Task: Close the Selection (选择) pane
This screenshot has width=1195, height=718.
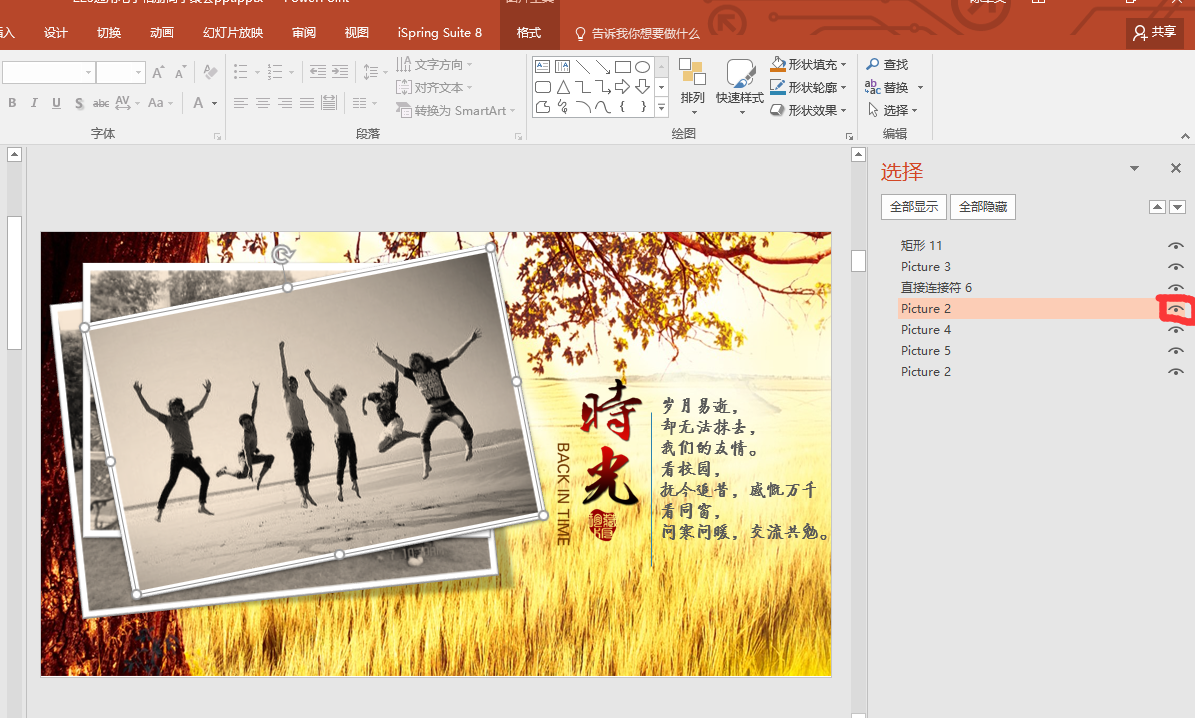Action: tap(1176, 168)
